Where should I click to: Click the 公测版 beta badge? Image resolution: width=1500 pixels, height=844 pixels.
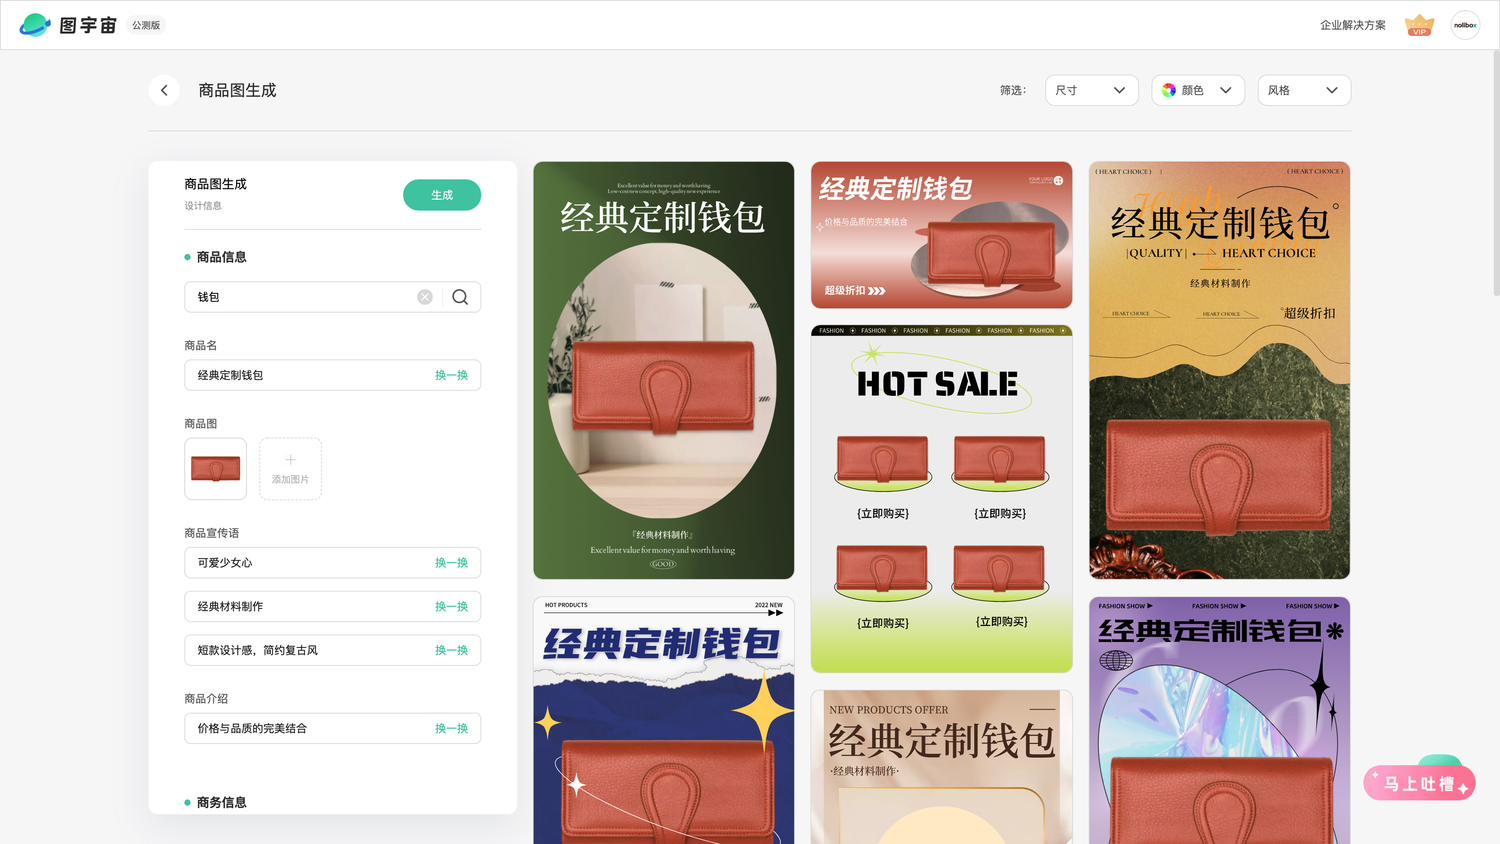(146, 25)
